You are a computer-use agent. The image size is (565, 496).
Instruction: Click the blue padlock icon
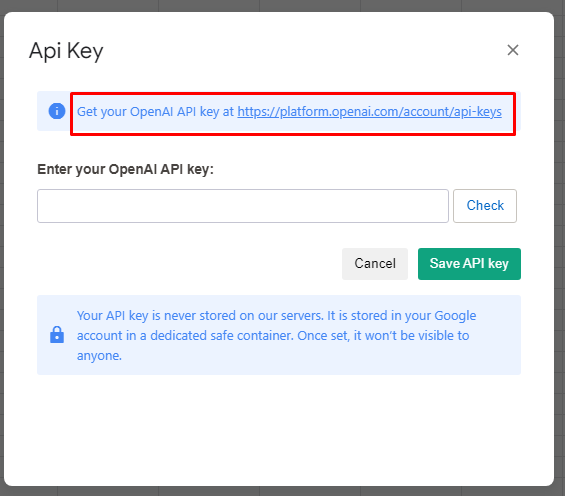57,335
